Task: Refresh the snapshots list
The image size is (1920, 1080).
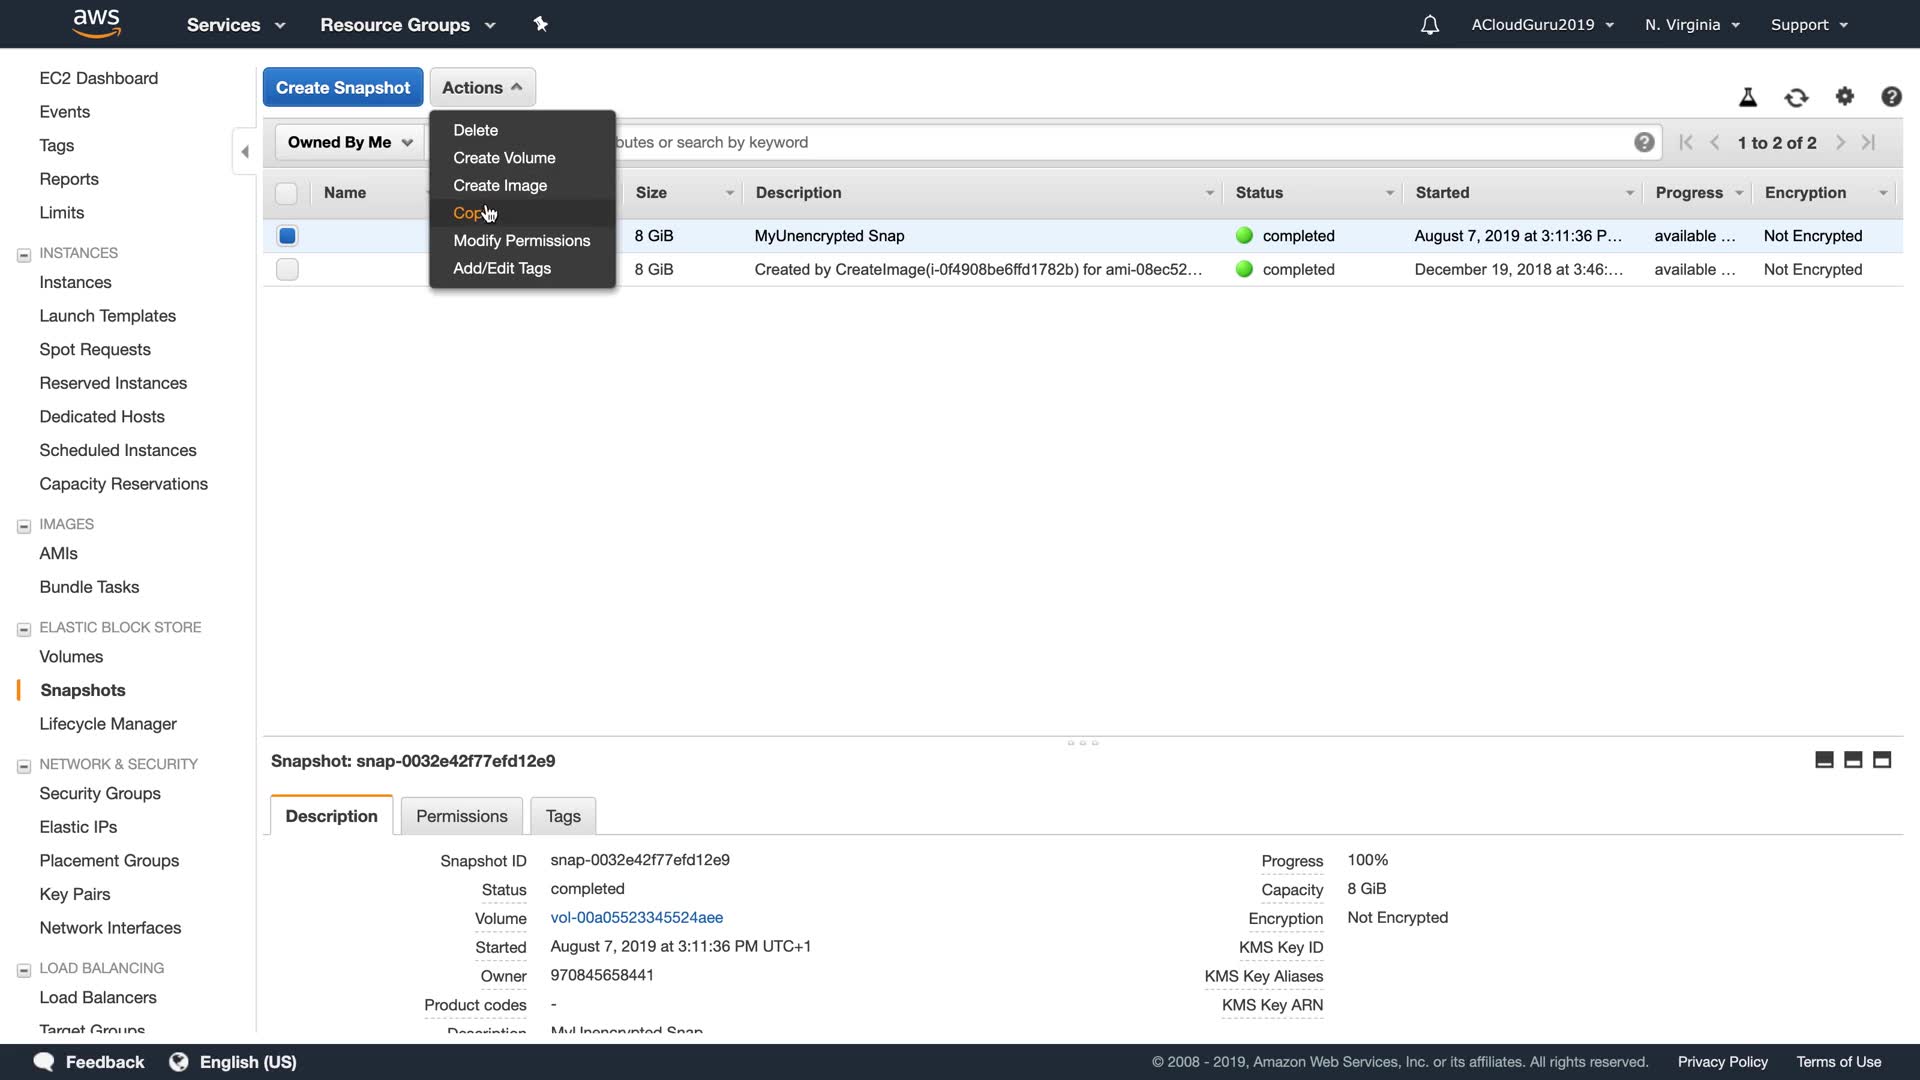Action: (1796, 97)
